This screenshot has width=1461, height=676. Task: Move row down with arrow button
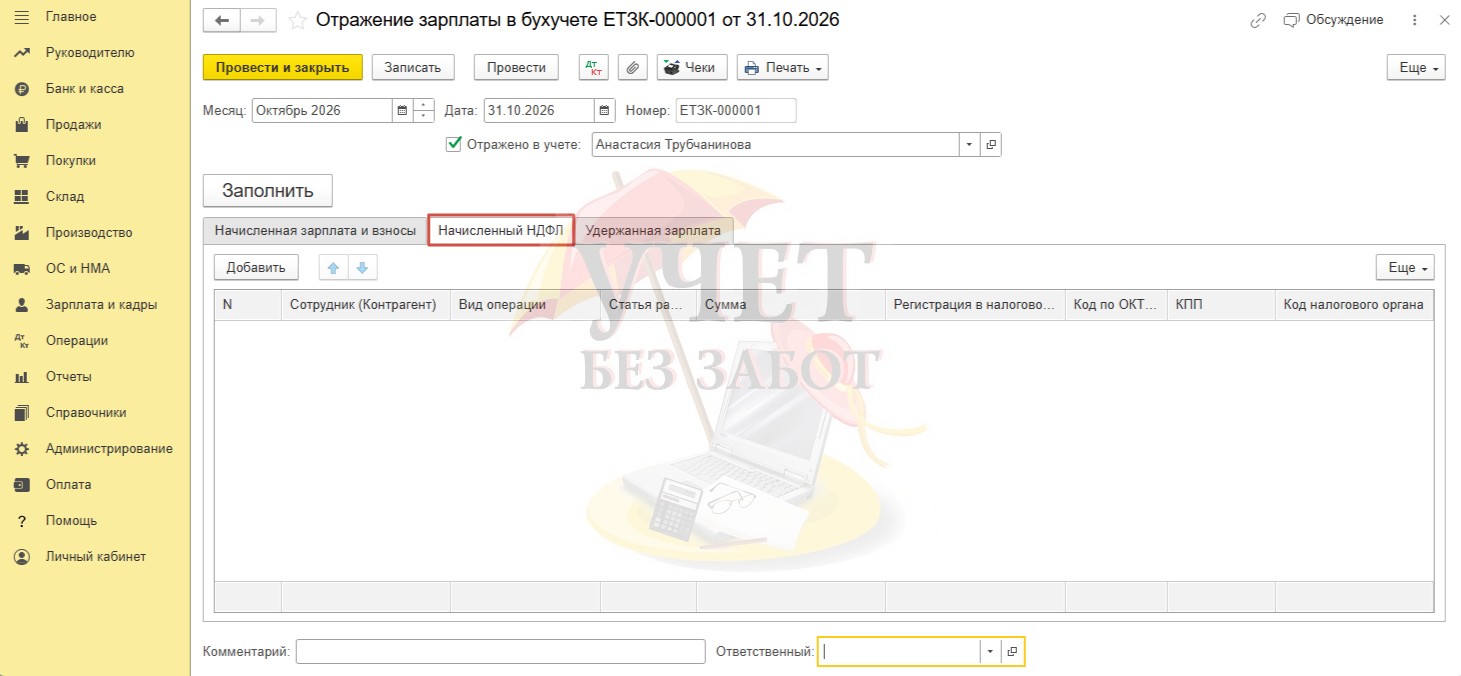(x=362, y=267)
